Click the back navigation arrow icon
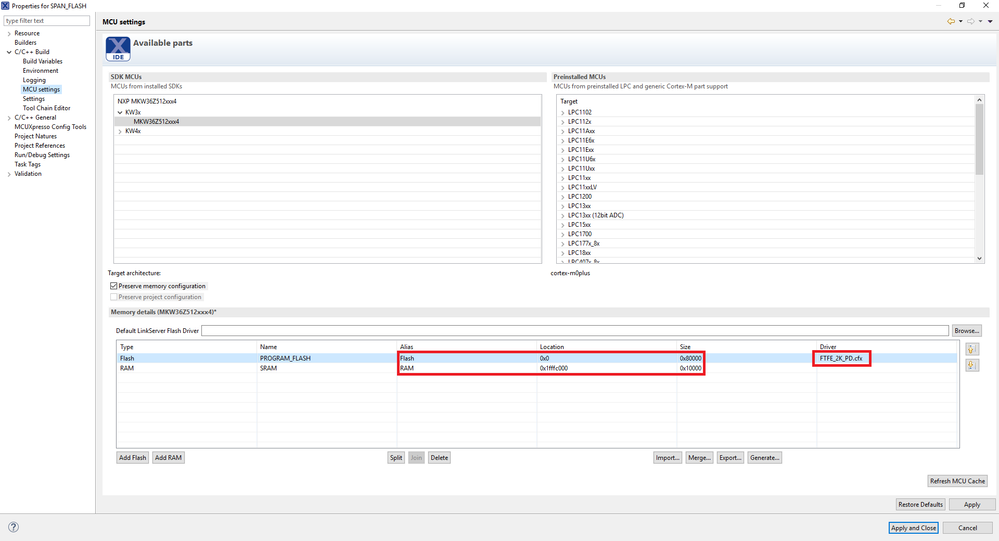Image resolution: width=999 pixels, height=541 pixels. click(951, 21)
